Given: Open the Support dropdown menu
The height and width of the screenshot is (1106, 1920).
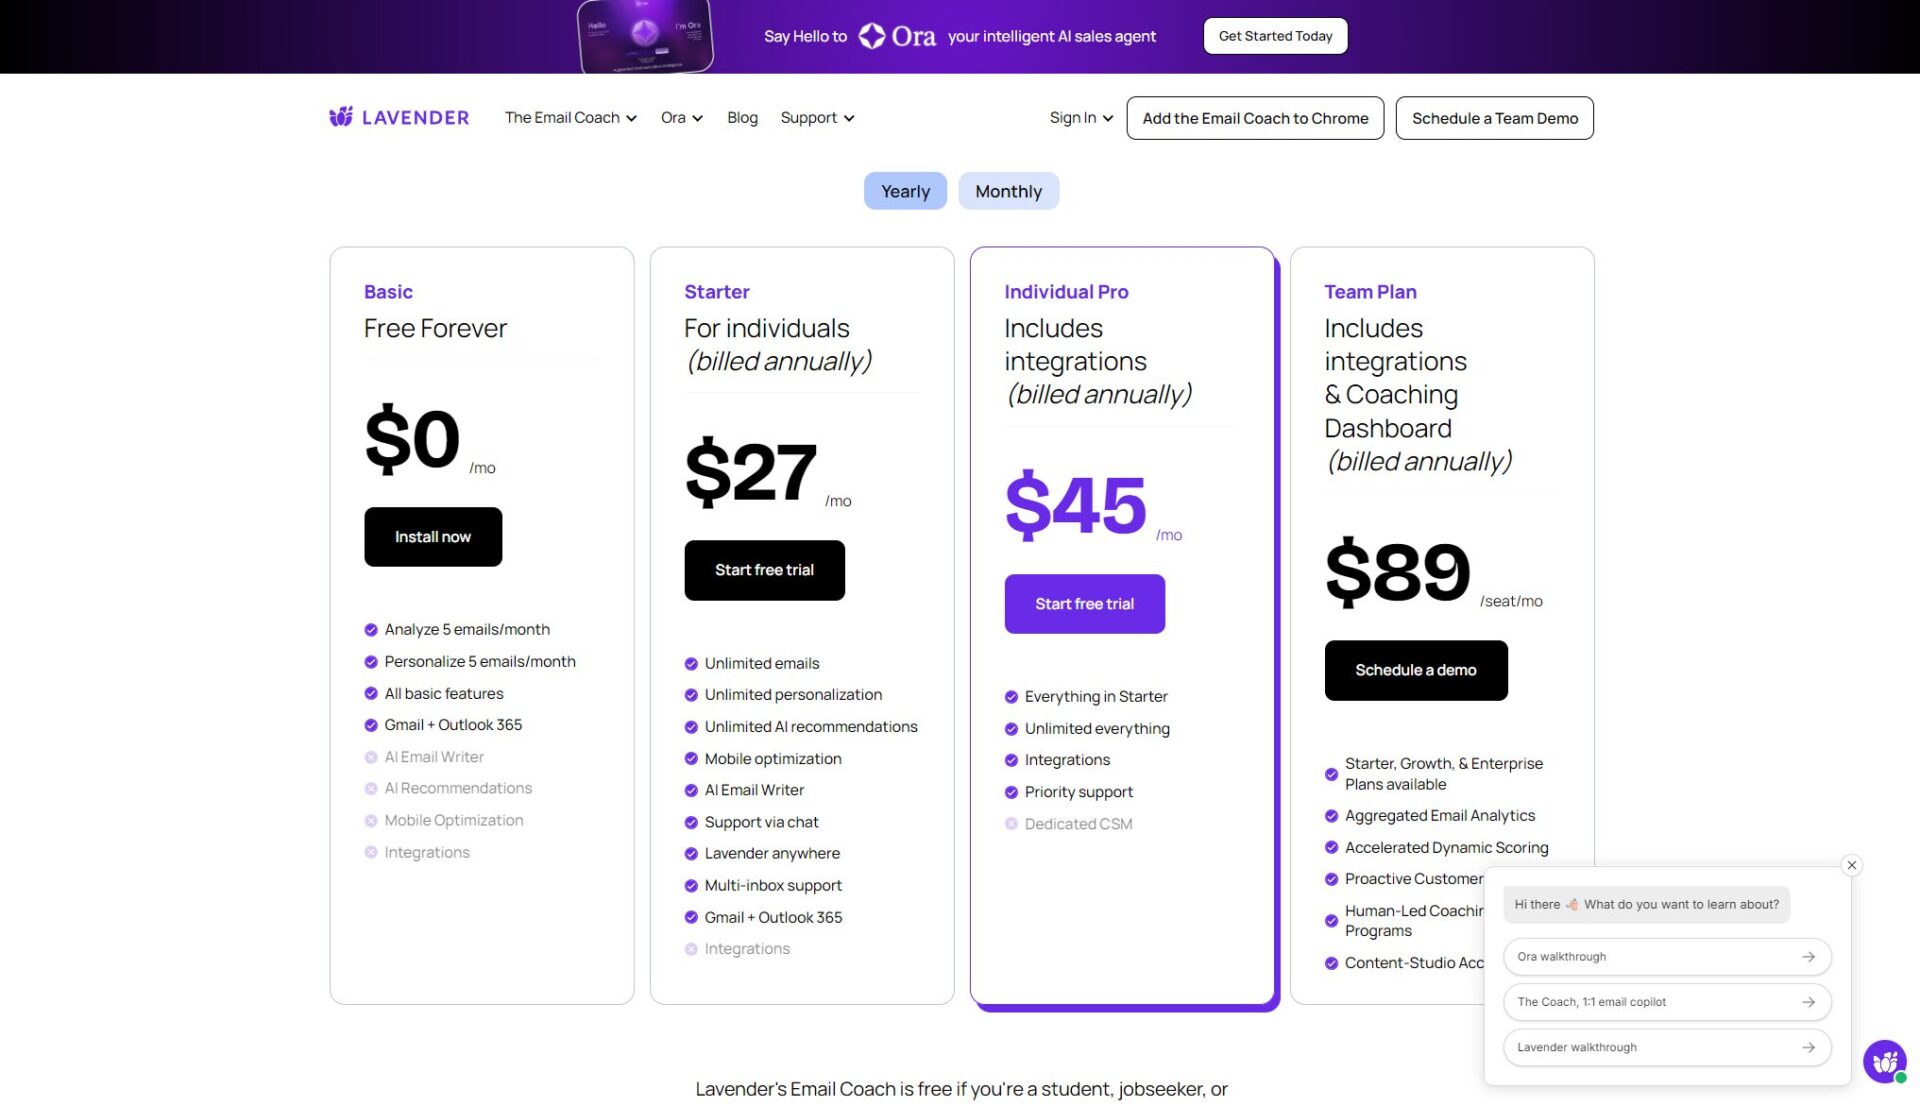Looking at the screenshot, I should coord(817,118).
